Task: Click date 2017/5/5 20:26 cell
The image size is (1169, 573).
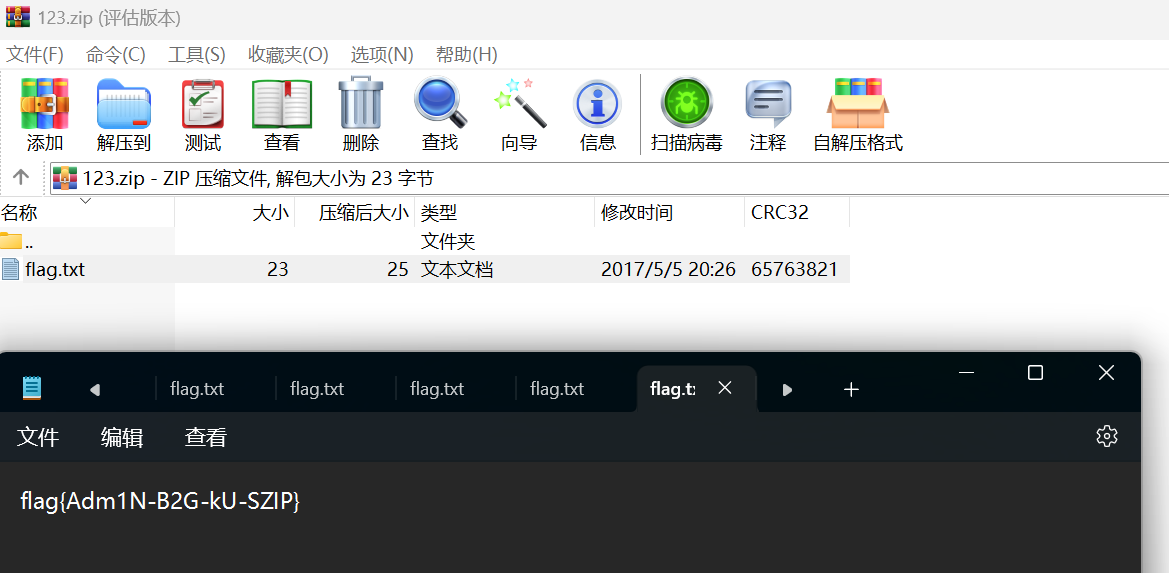Action: click(x=669, y=269)
